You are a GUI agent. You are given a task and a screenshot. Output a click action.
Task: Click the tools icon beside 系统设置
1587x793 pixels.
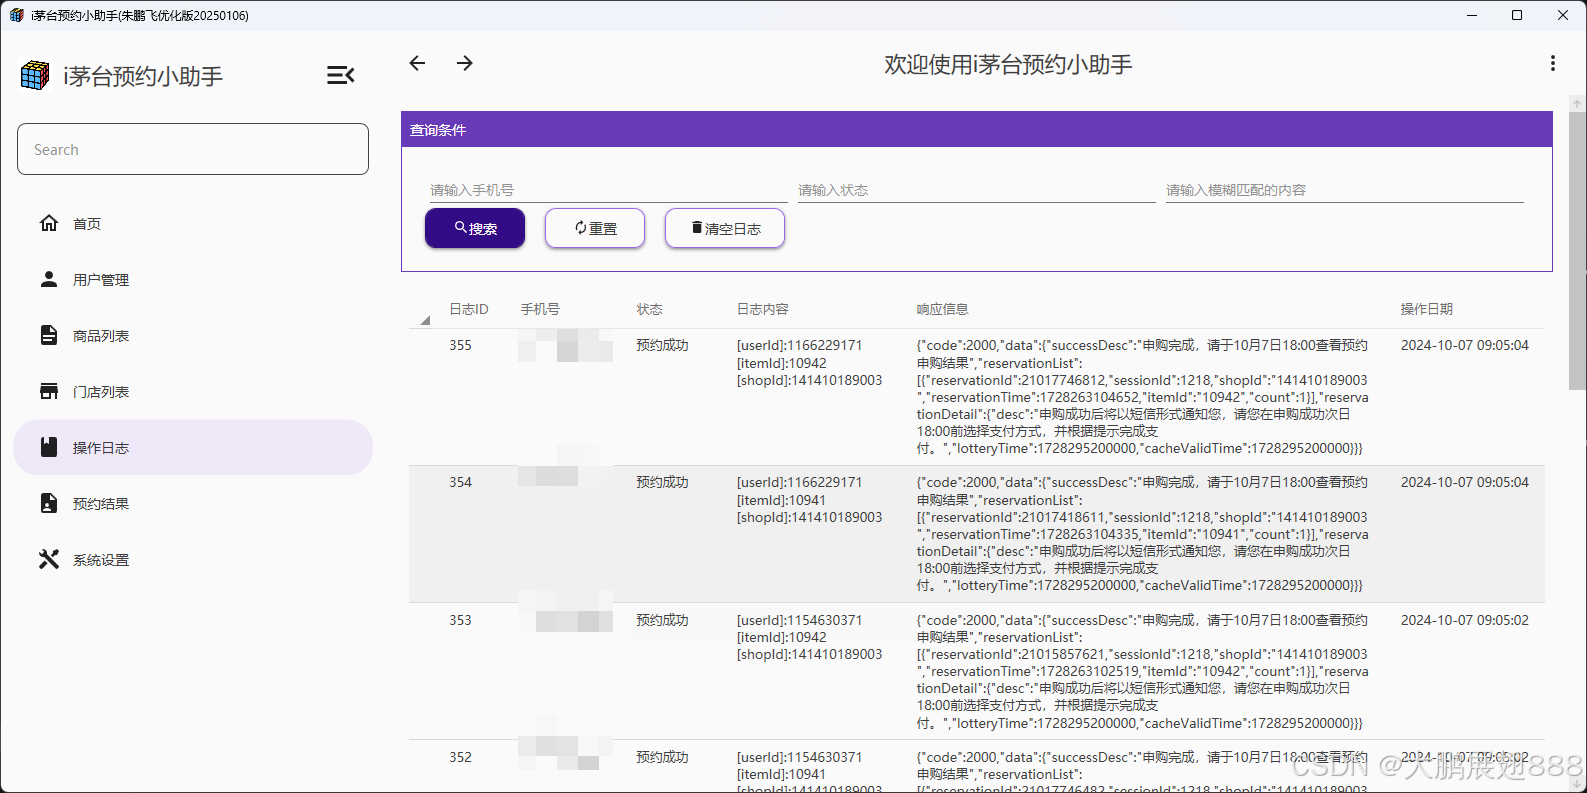click(49, 559)
